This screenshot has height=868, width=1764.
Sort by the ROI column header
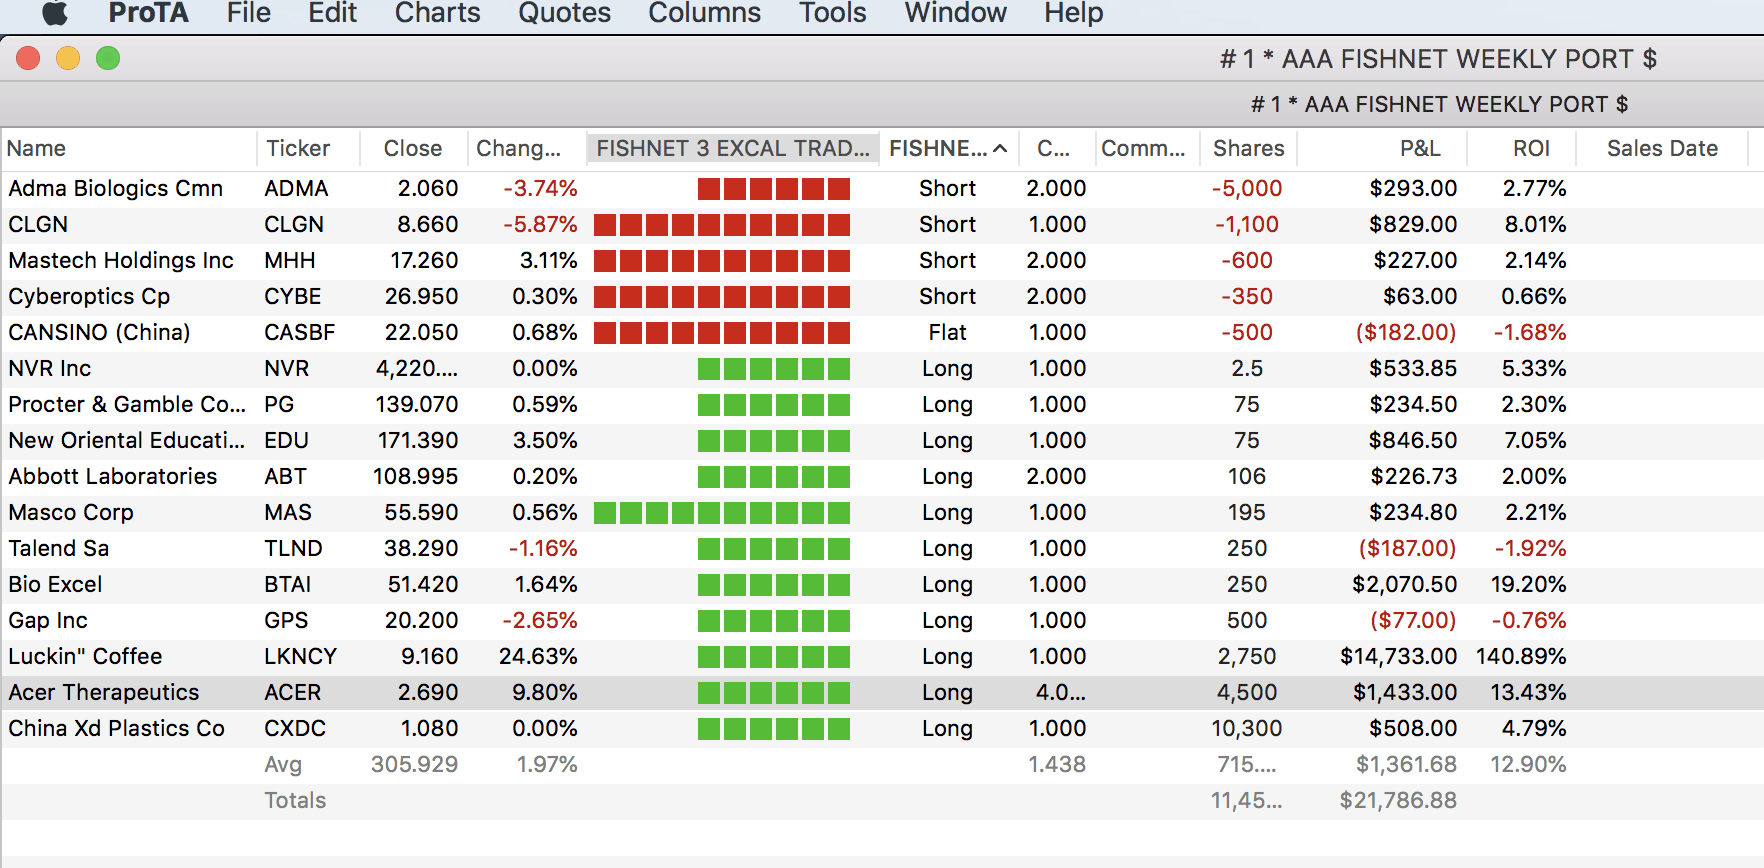tap(1522, 148)
